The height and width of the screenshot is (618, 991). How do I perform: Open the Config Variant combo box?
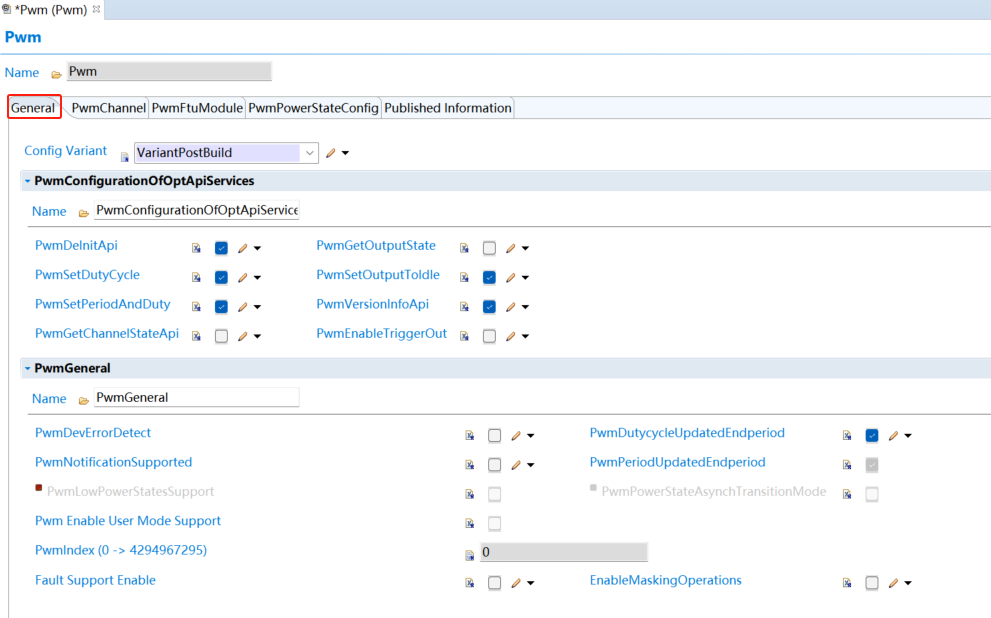310,153
